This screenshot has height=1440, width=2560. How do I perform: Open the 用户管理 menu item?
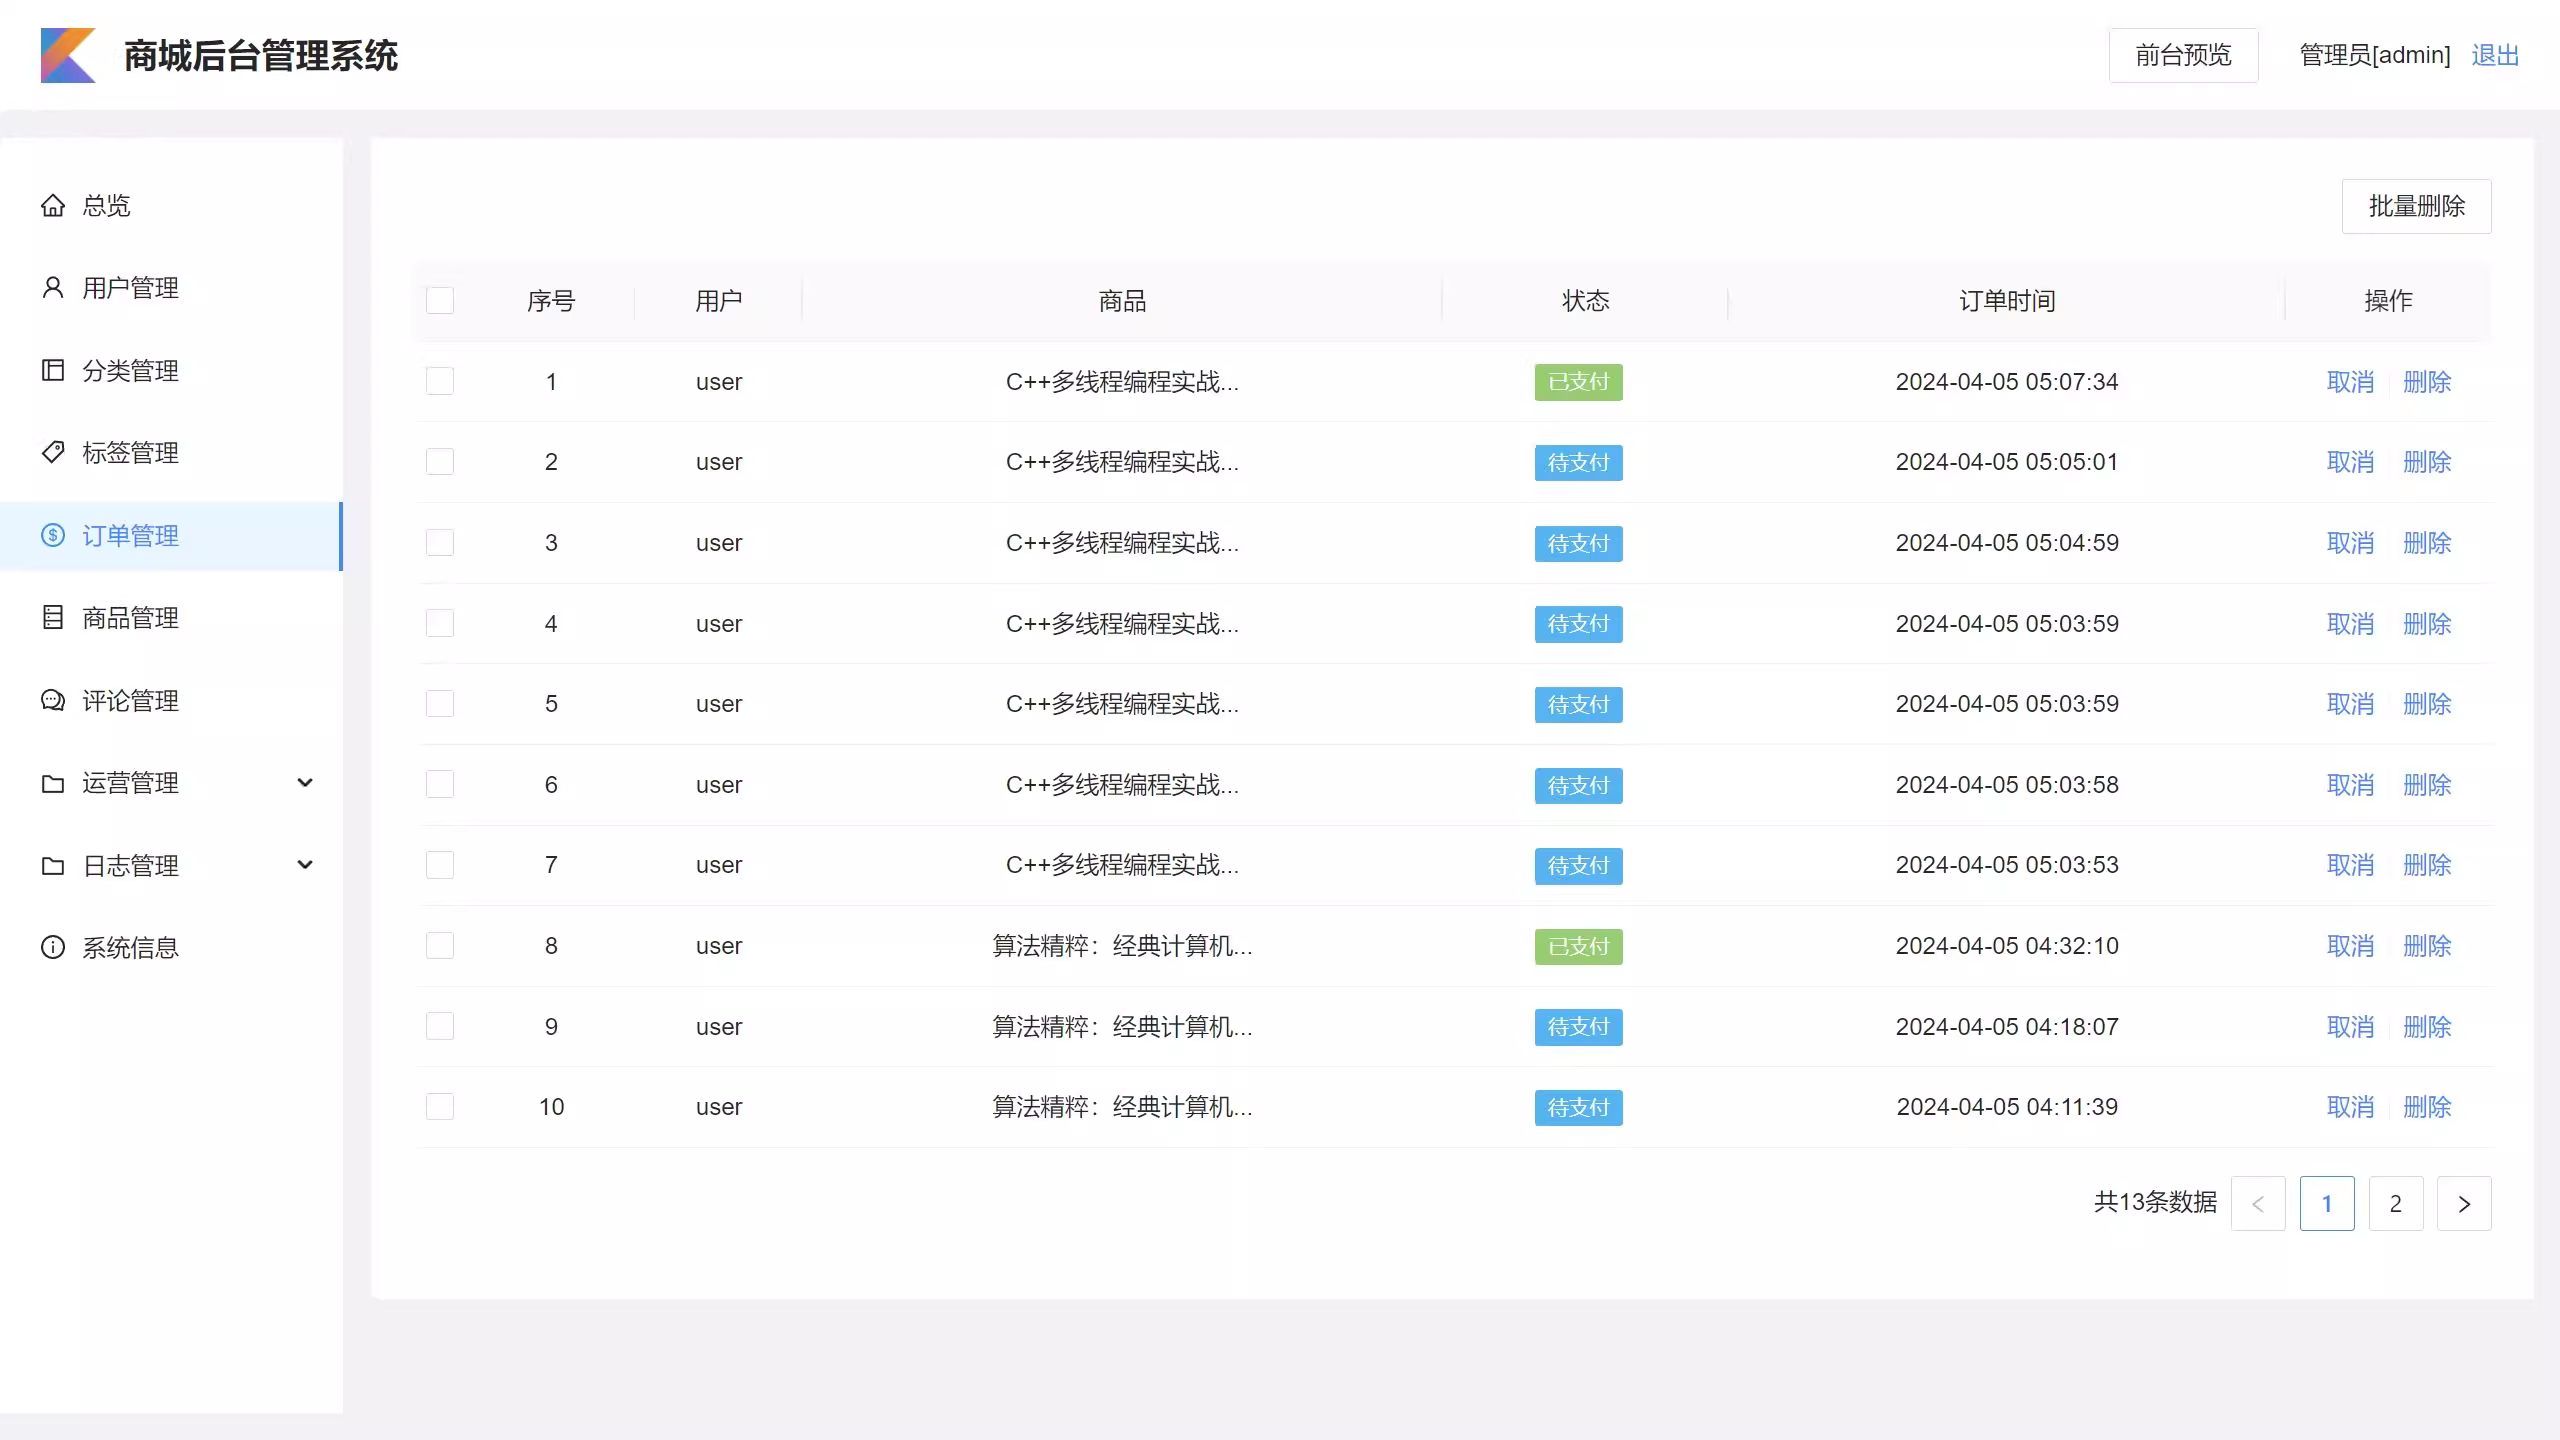[x=171, y=288]
